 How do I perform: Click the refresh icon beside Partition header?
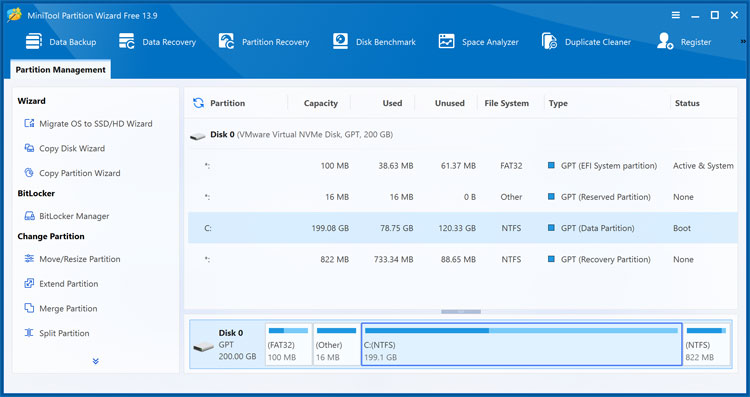tap(198, 103)
